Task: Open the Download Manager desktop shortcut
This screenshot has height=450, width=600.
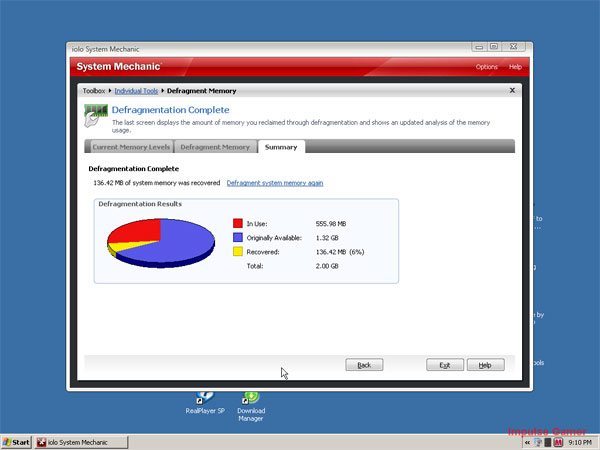Action: 251,406
